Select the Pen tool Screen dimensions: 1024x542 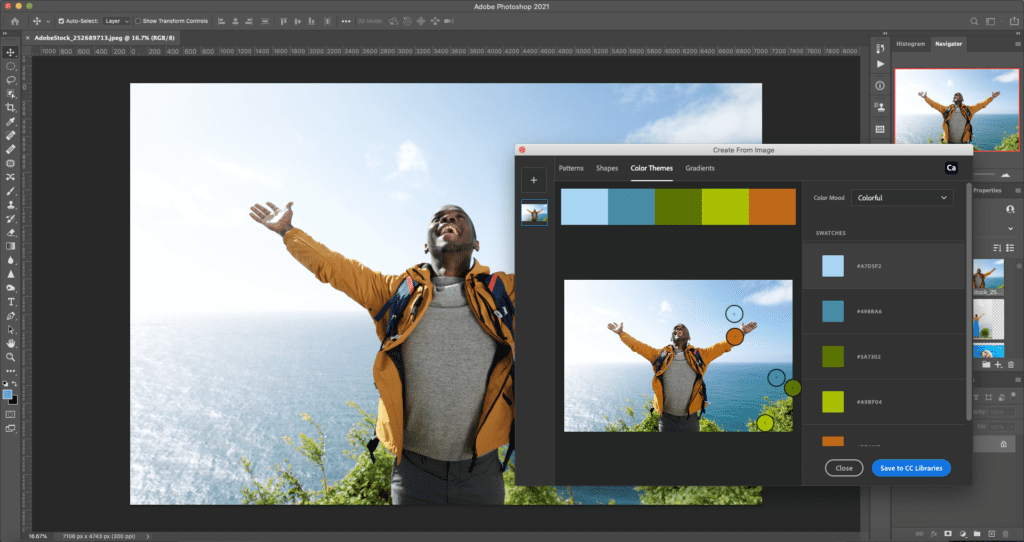point(10,315)
